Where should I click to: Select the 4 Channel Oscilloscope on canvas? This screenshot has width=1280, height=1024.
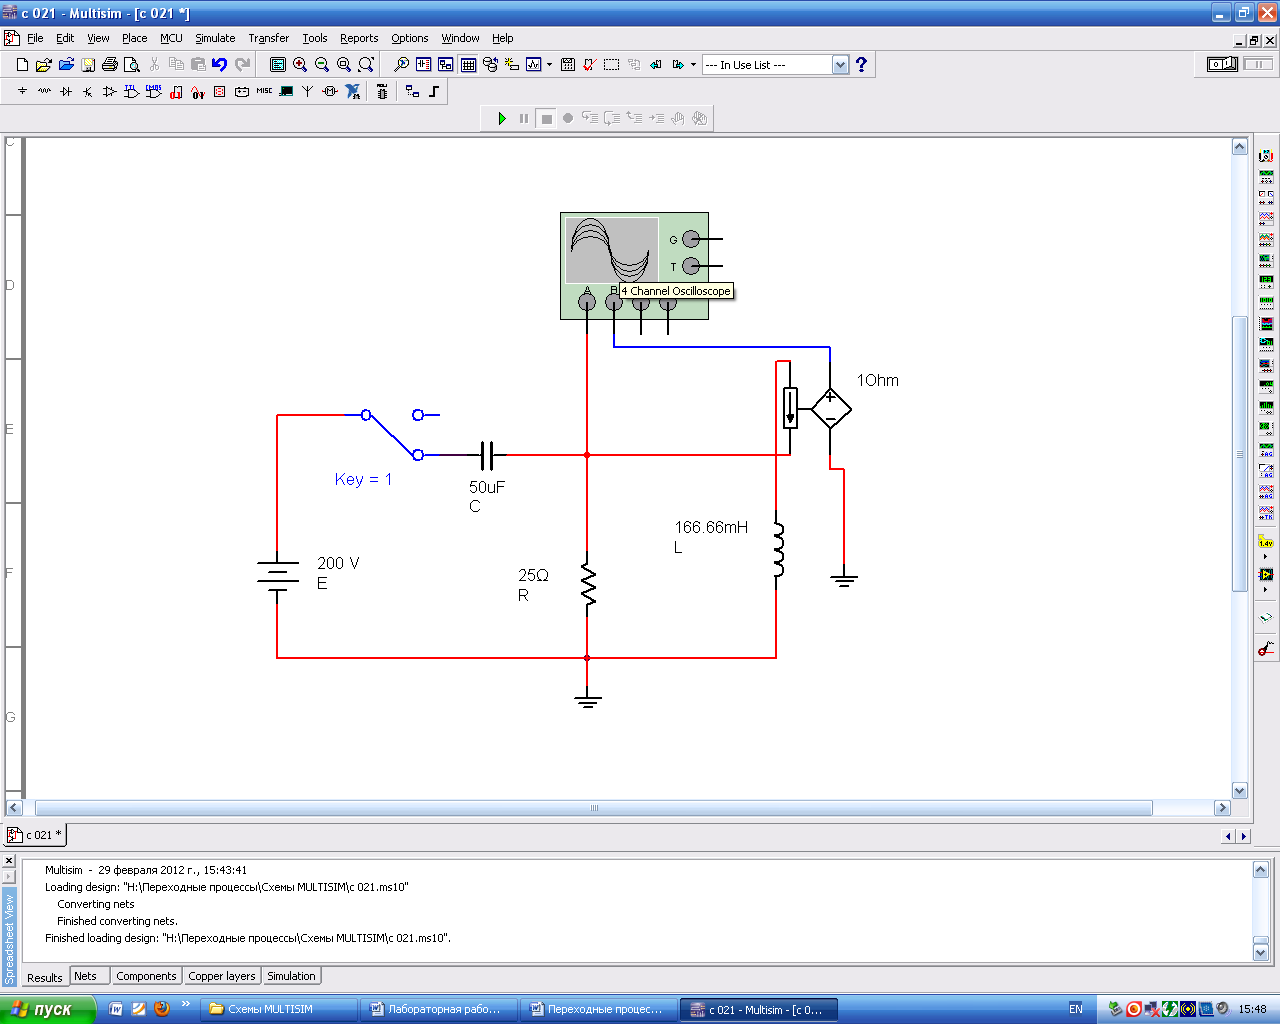634,265
